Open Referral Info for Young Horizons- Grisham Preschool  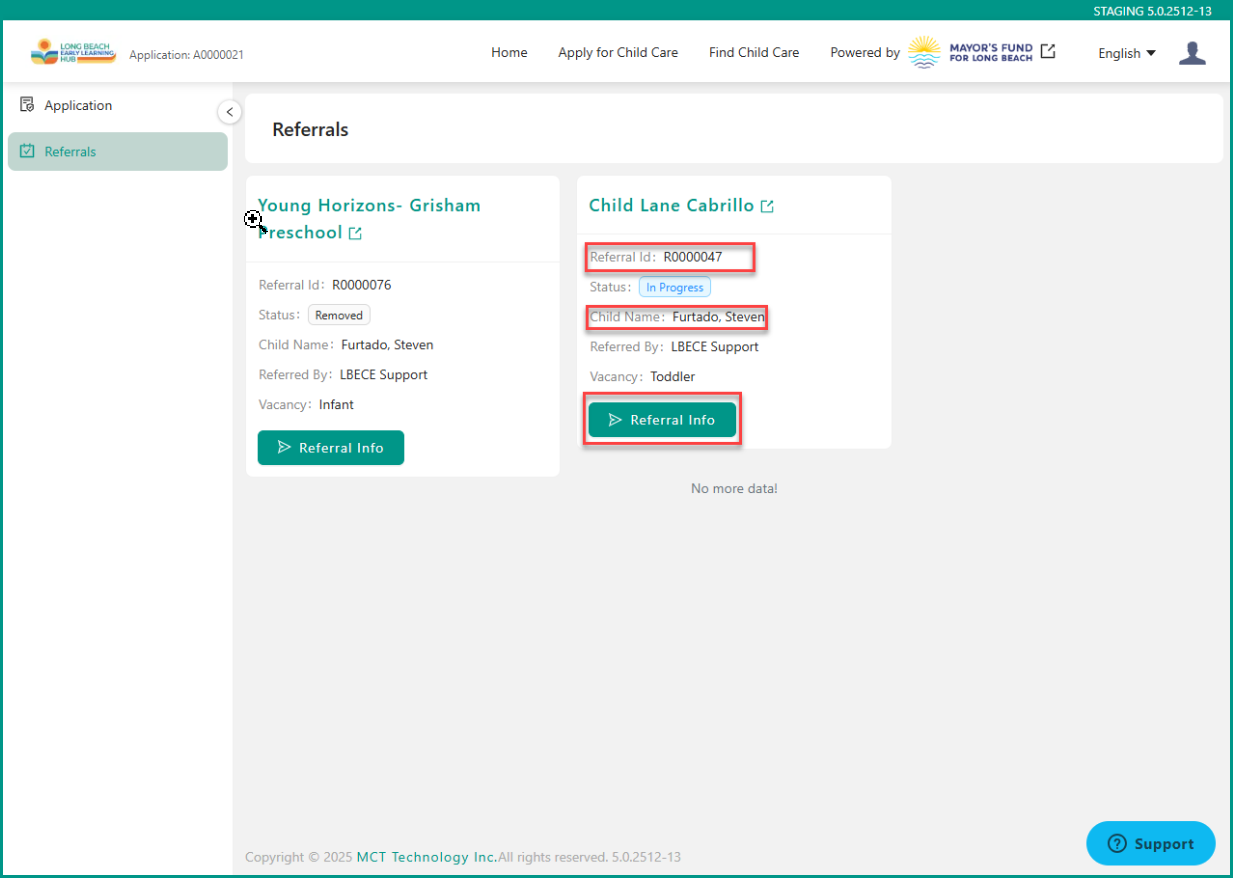click(331, 448)
